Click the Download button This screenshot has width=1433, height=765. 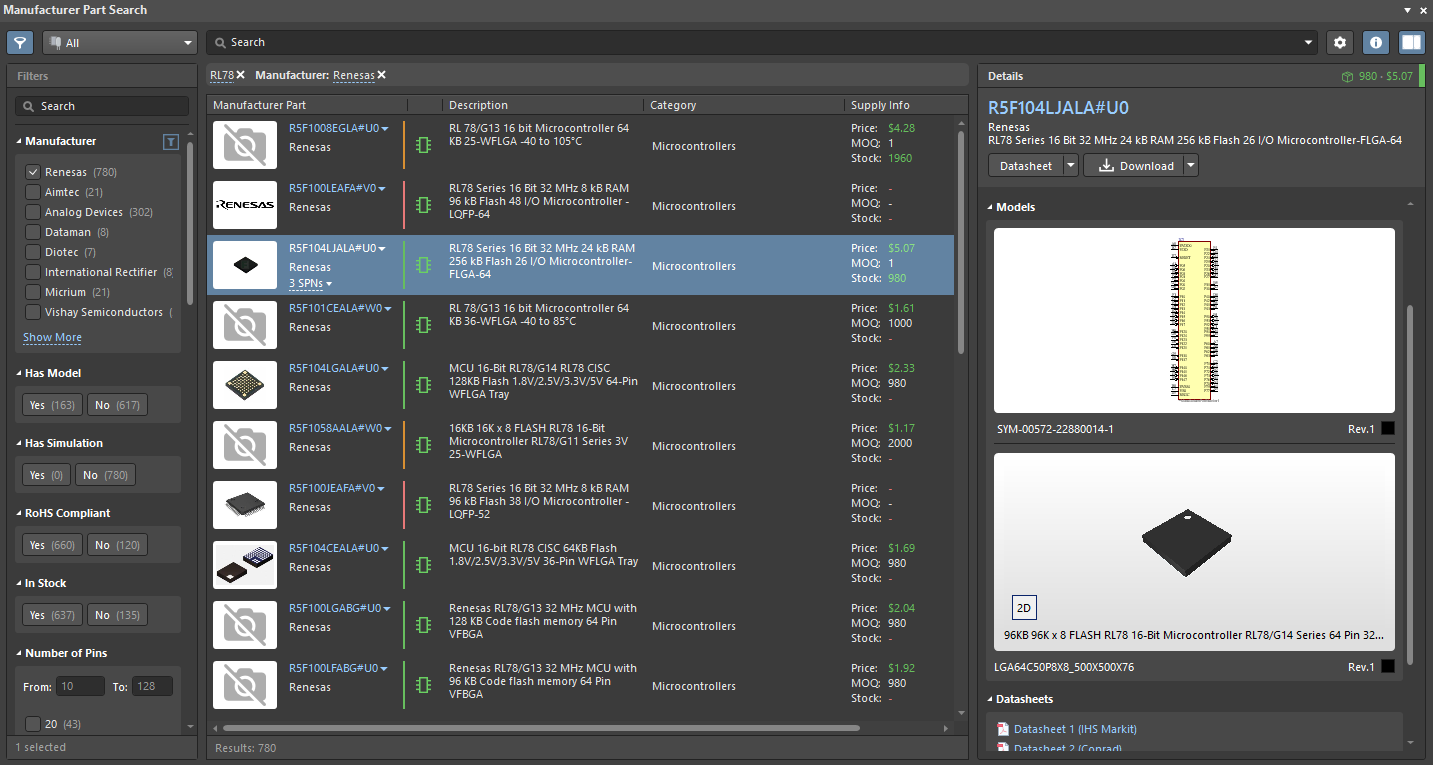(1134, 166)
